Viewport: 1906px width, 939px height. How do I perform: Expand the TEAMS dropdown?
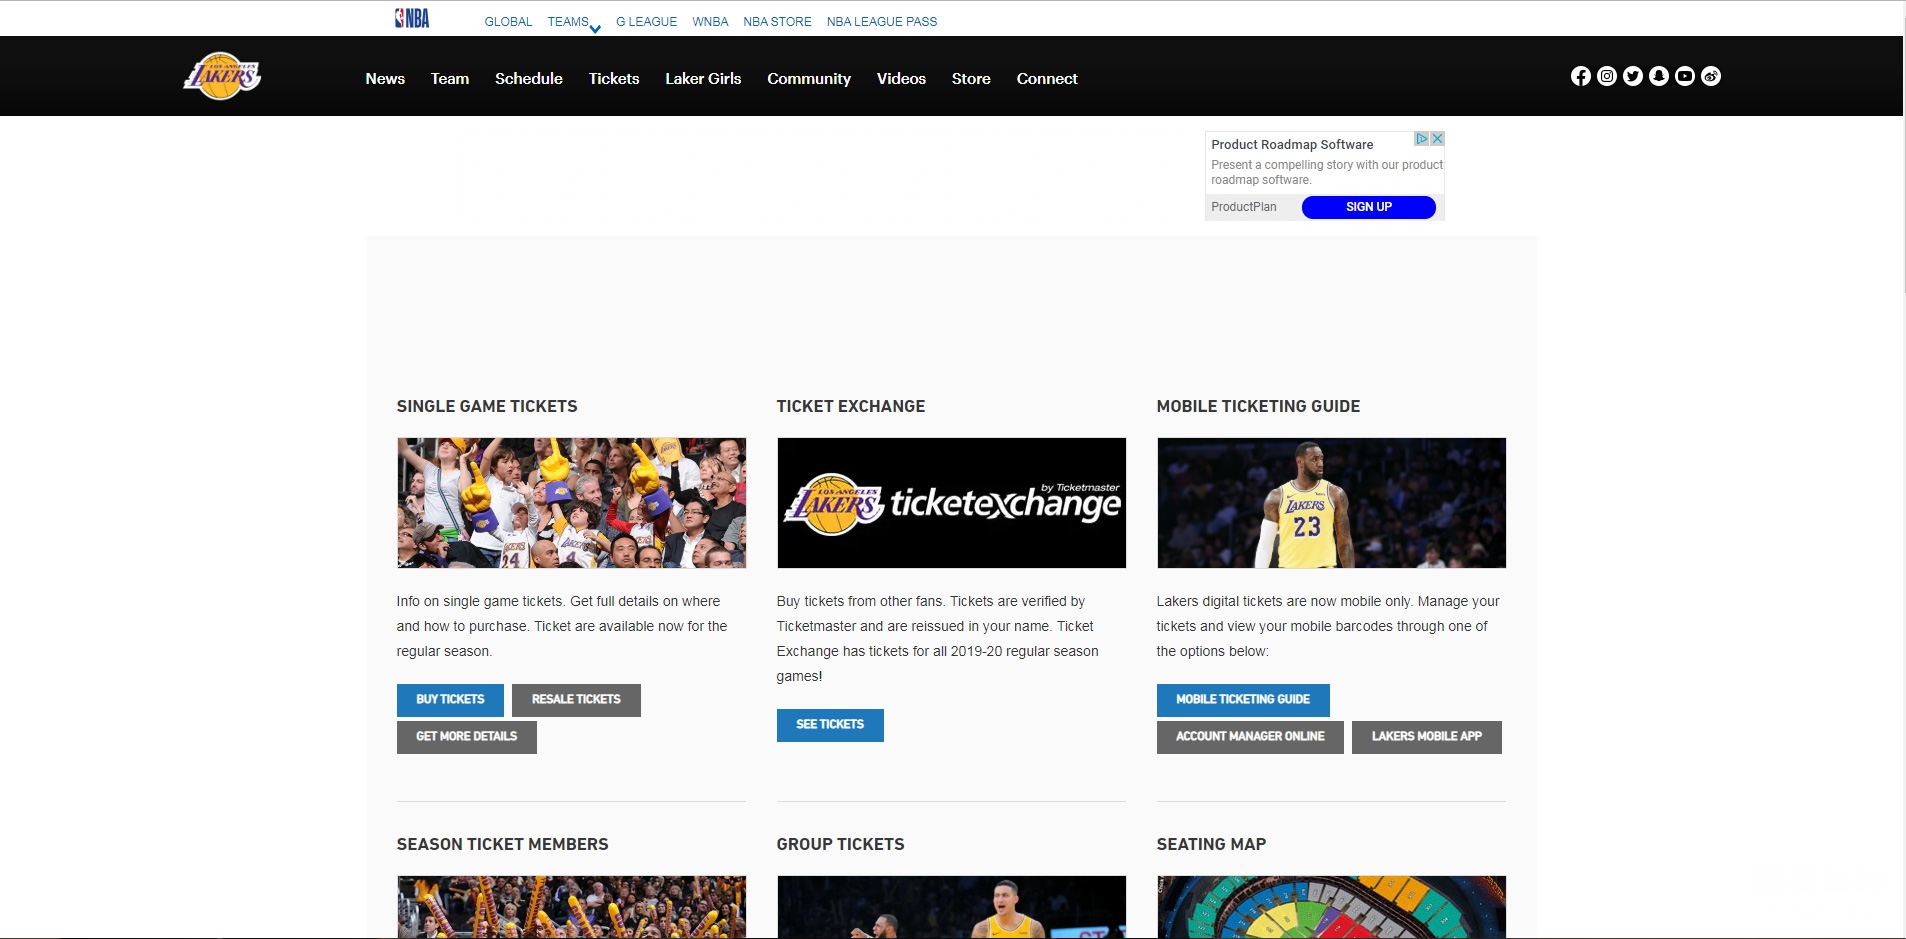pos(573,22)
